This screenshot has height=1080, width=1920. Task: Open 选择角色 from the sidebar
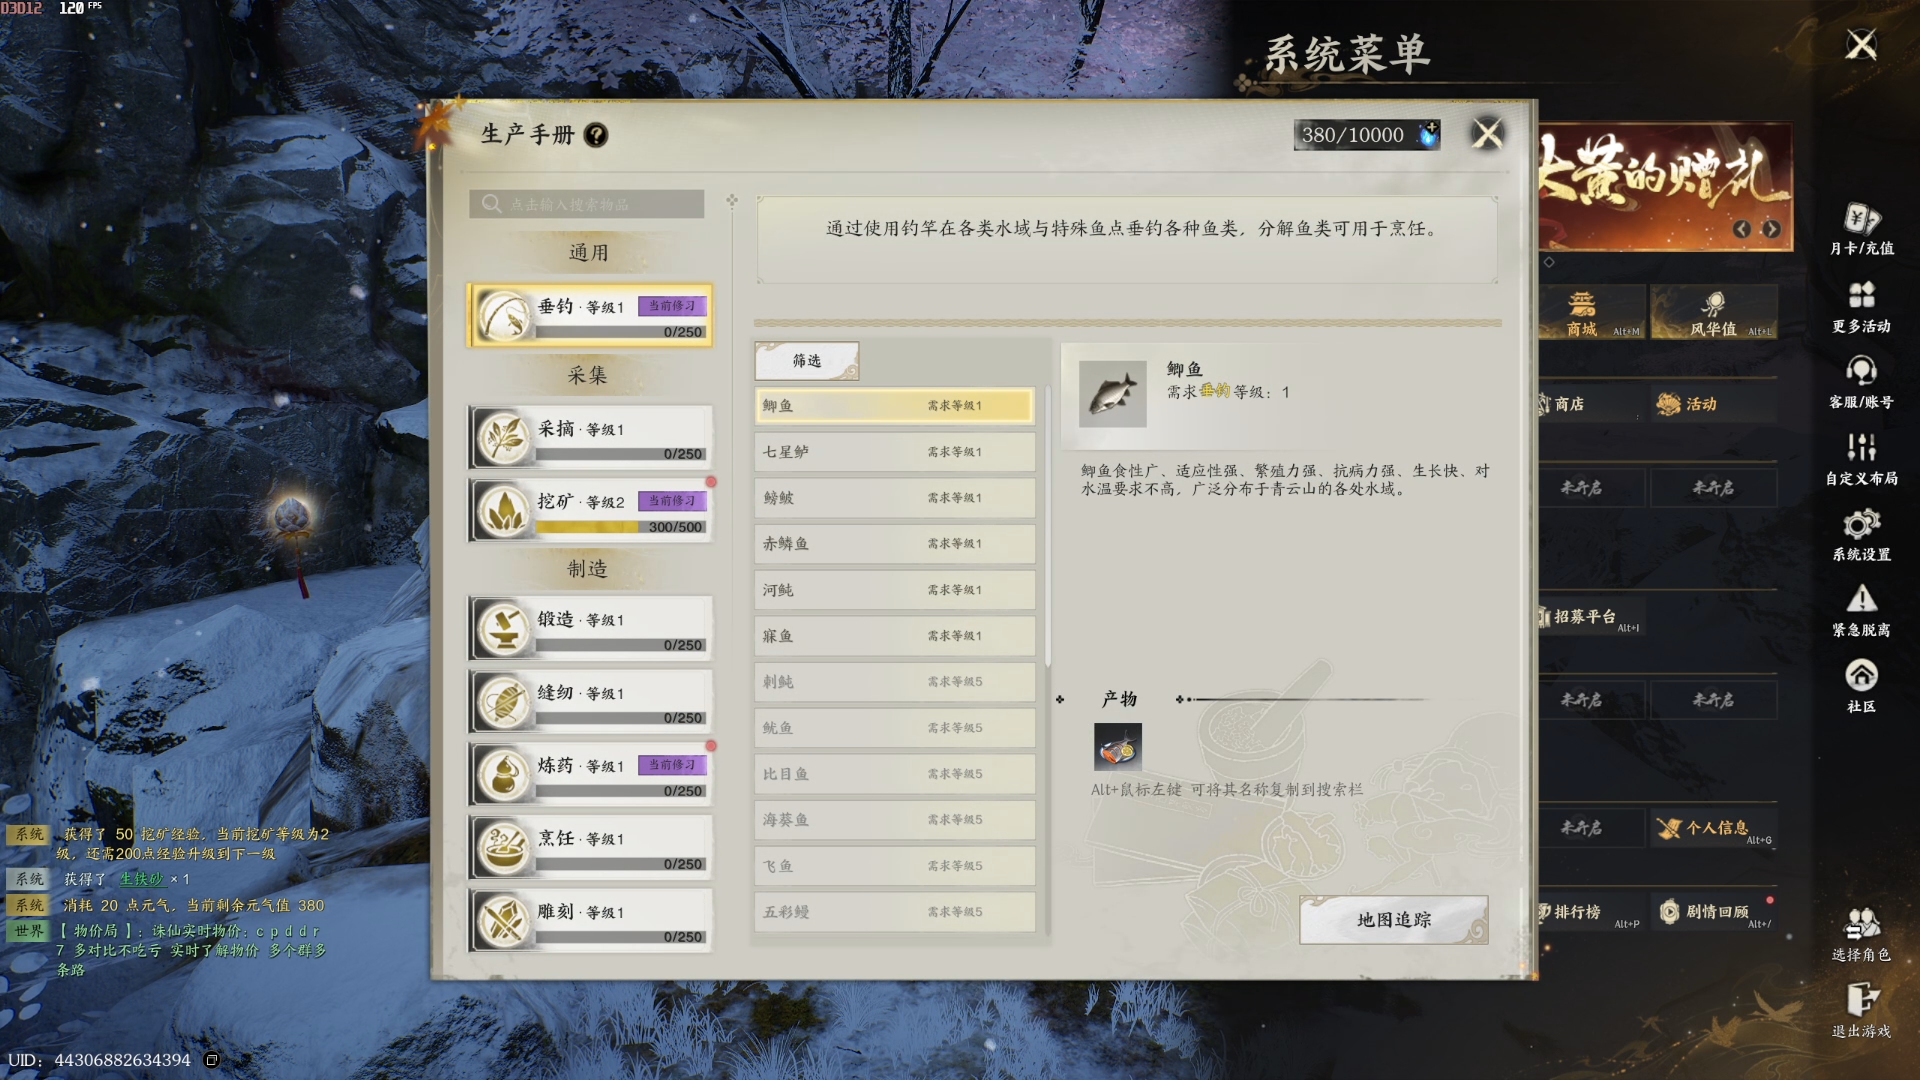pyautogui.click(x=1861, y=935)
